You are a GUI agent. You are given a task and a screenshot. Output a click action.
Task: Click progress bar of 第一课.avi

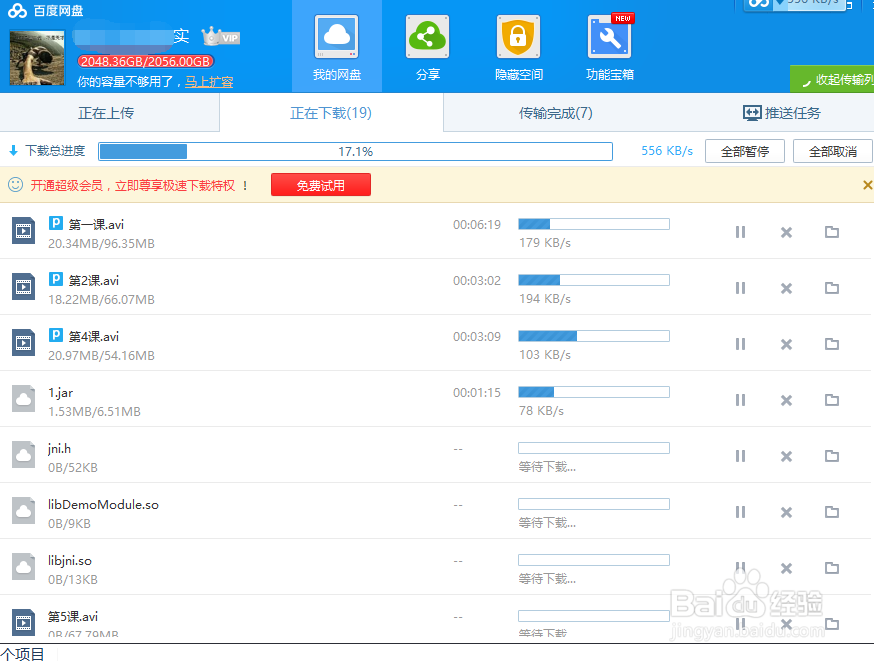[594, 224]
